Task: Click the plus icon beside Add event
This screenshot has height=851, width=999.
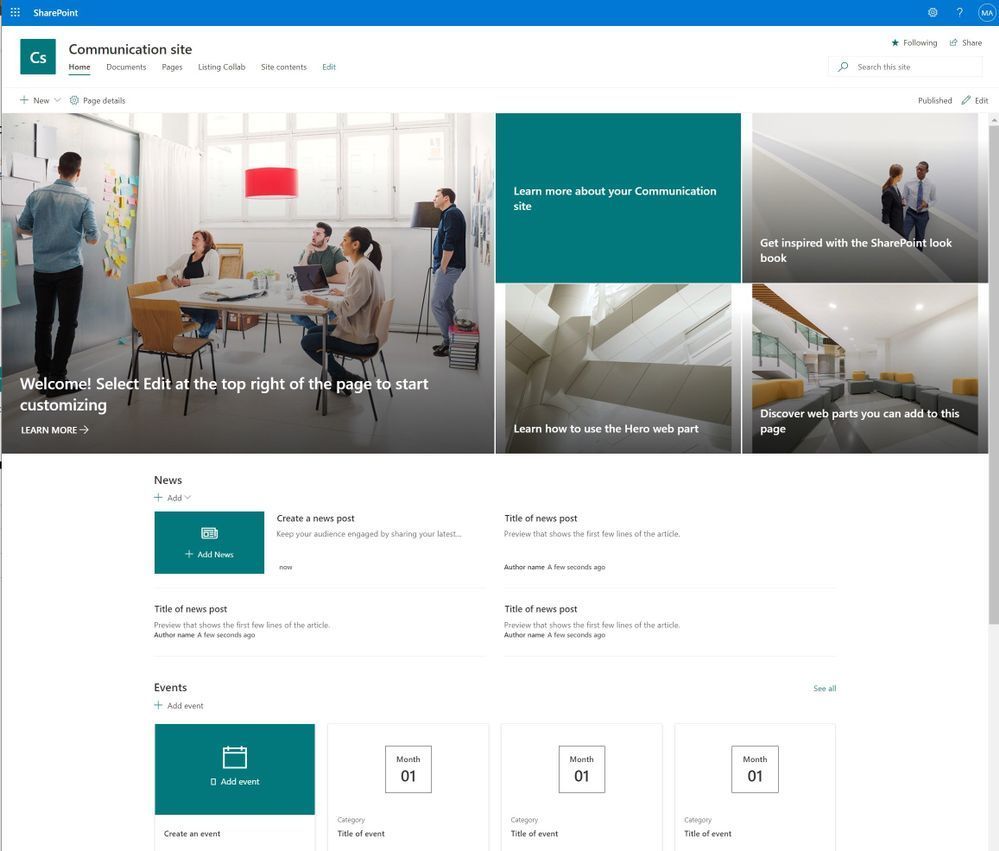Action: [158, 705]
